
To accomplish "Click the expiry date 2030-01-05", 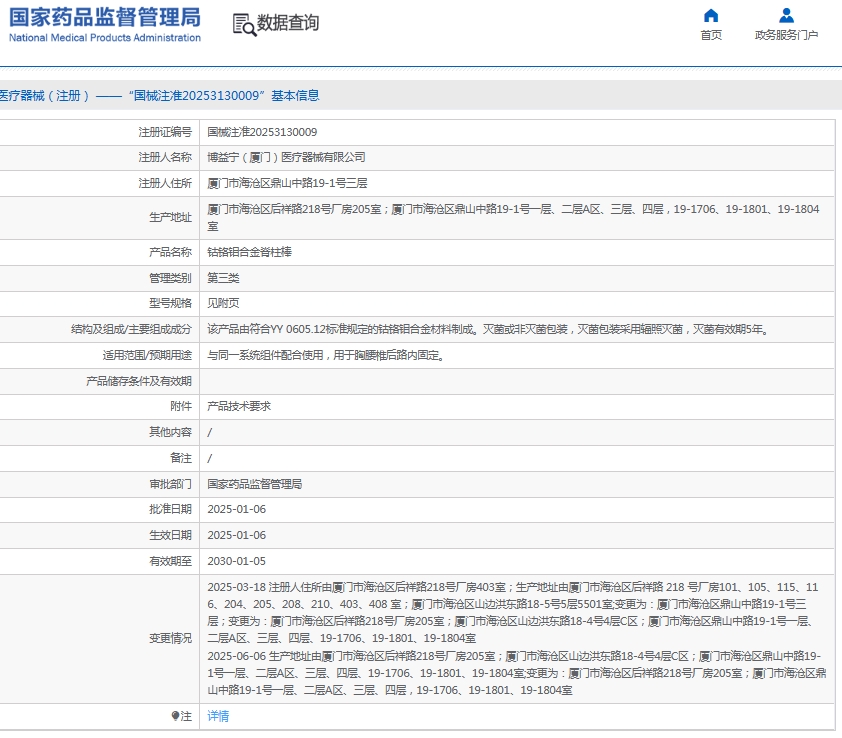I will [236, 561].
